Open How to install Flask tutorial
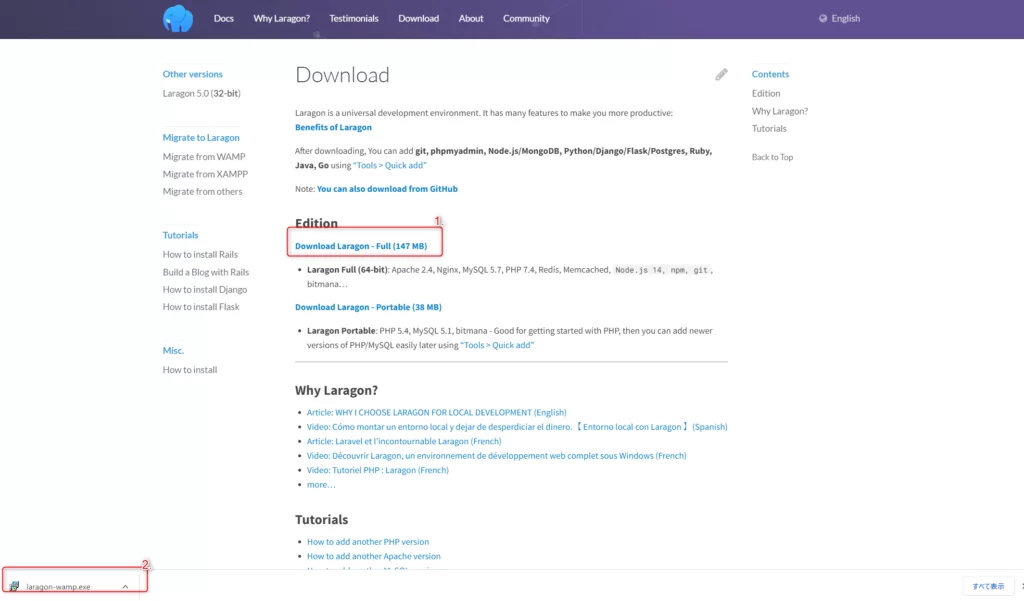 (x=201, y=307)
